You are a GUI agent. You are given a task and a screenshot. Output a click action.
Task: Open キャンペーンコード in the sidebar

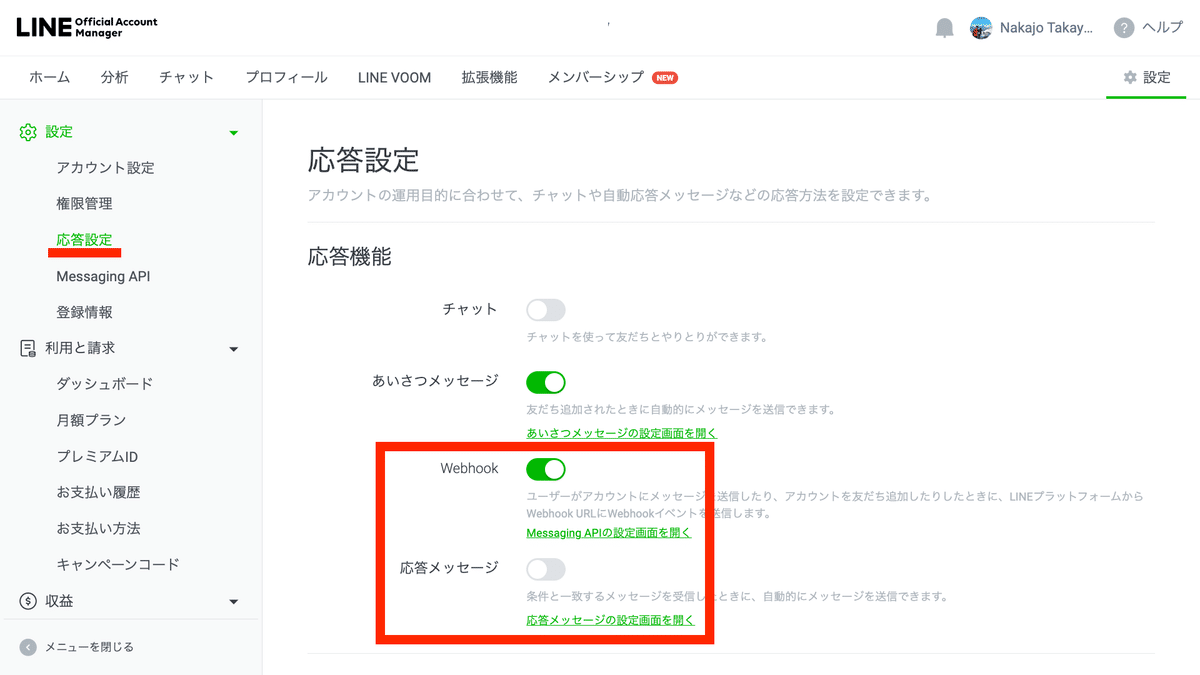[118, 564]
